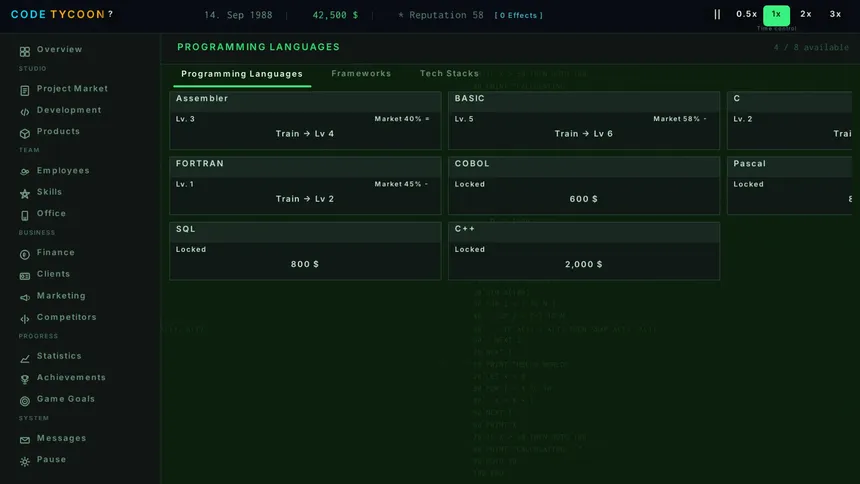
Task: Click the Pascal card title
Action: [749, 164]
